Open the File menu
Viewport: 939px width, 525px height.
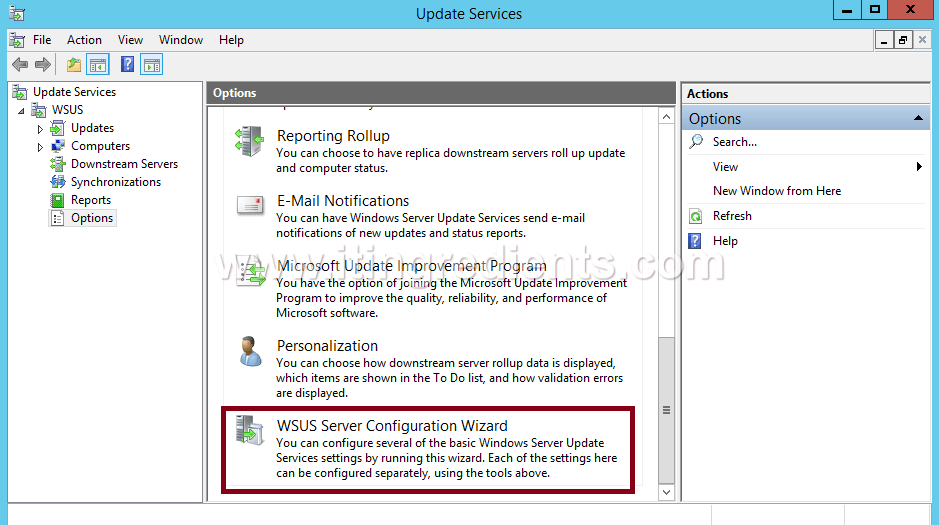42,40
